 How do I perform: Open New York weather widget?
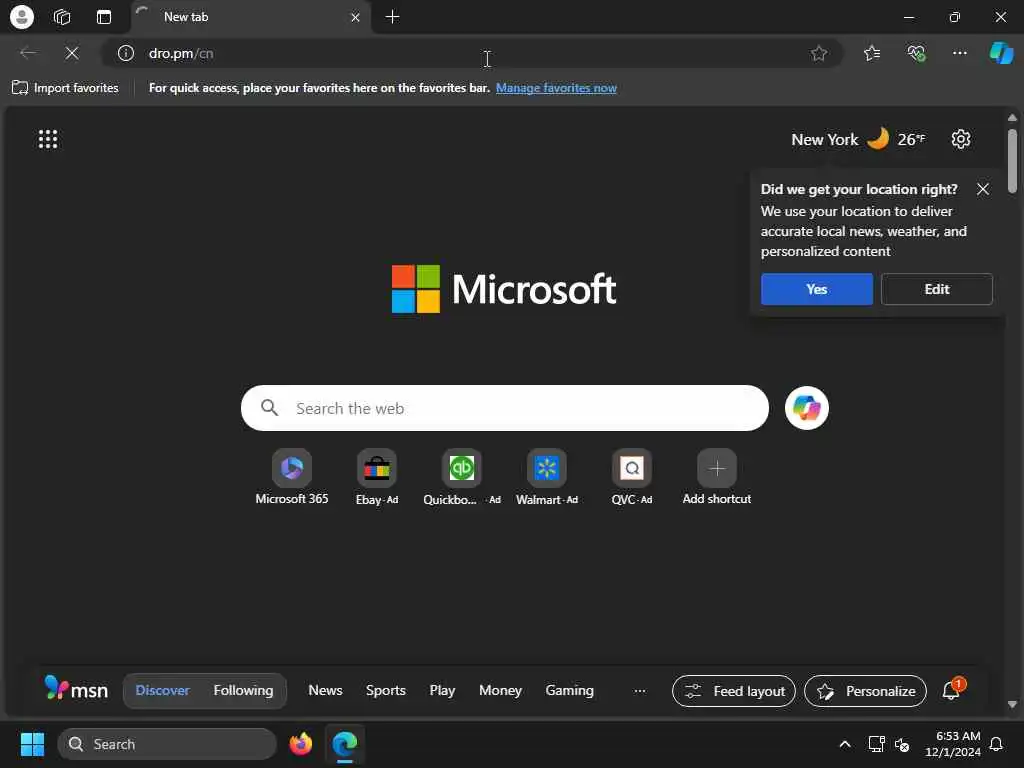click(x=858, y=139)
